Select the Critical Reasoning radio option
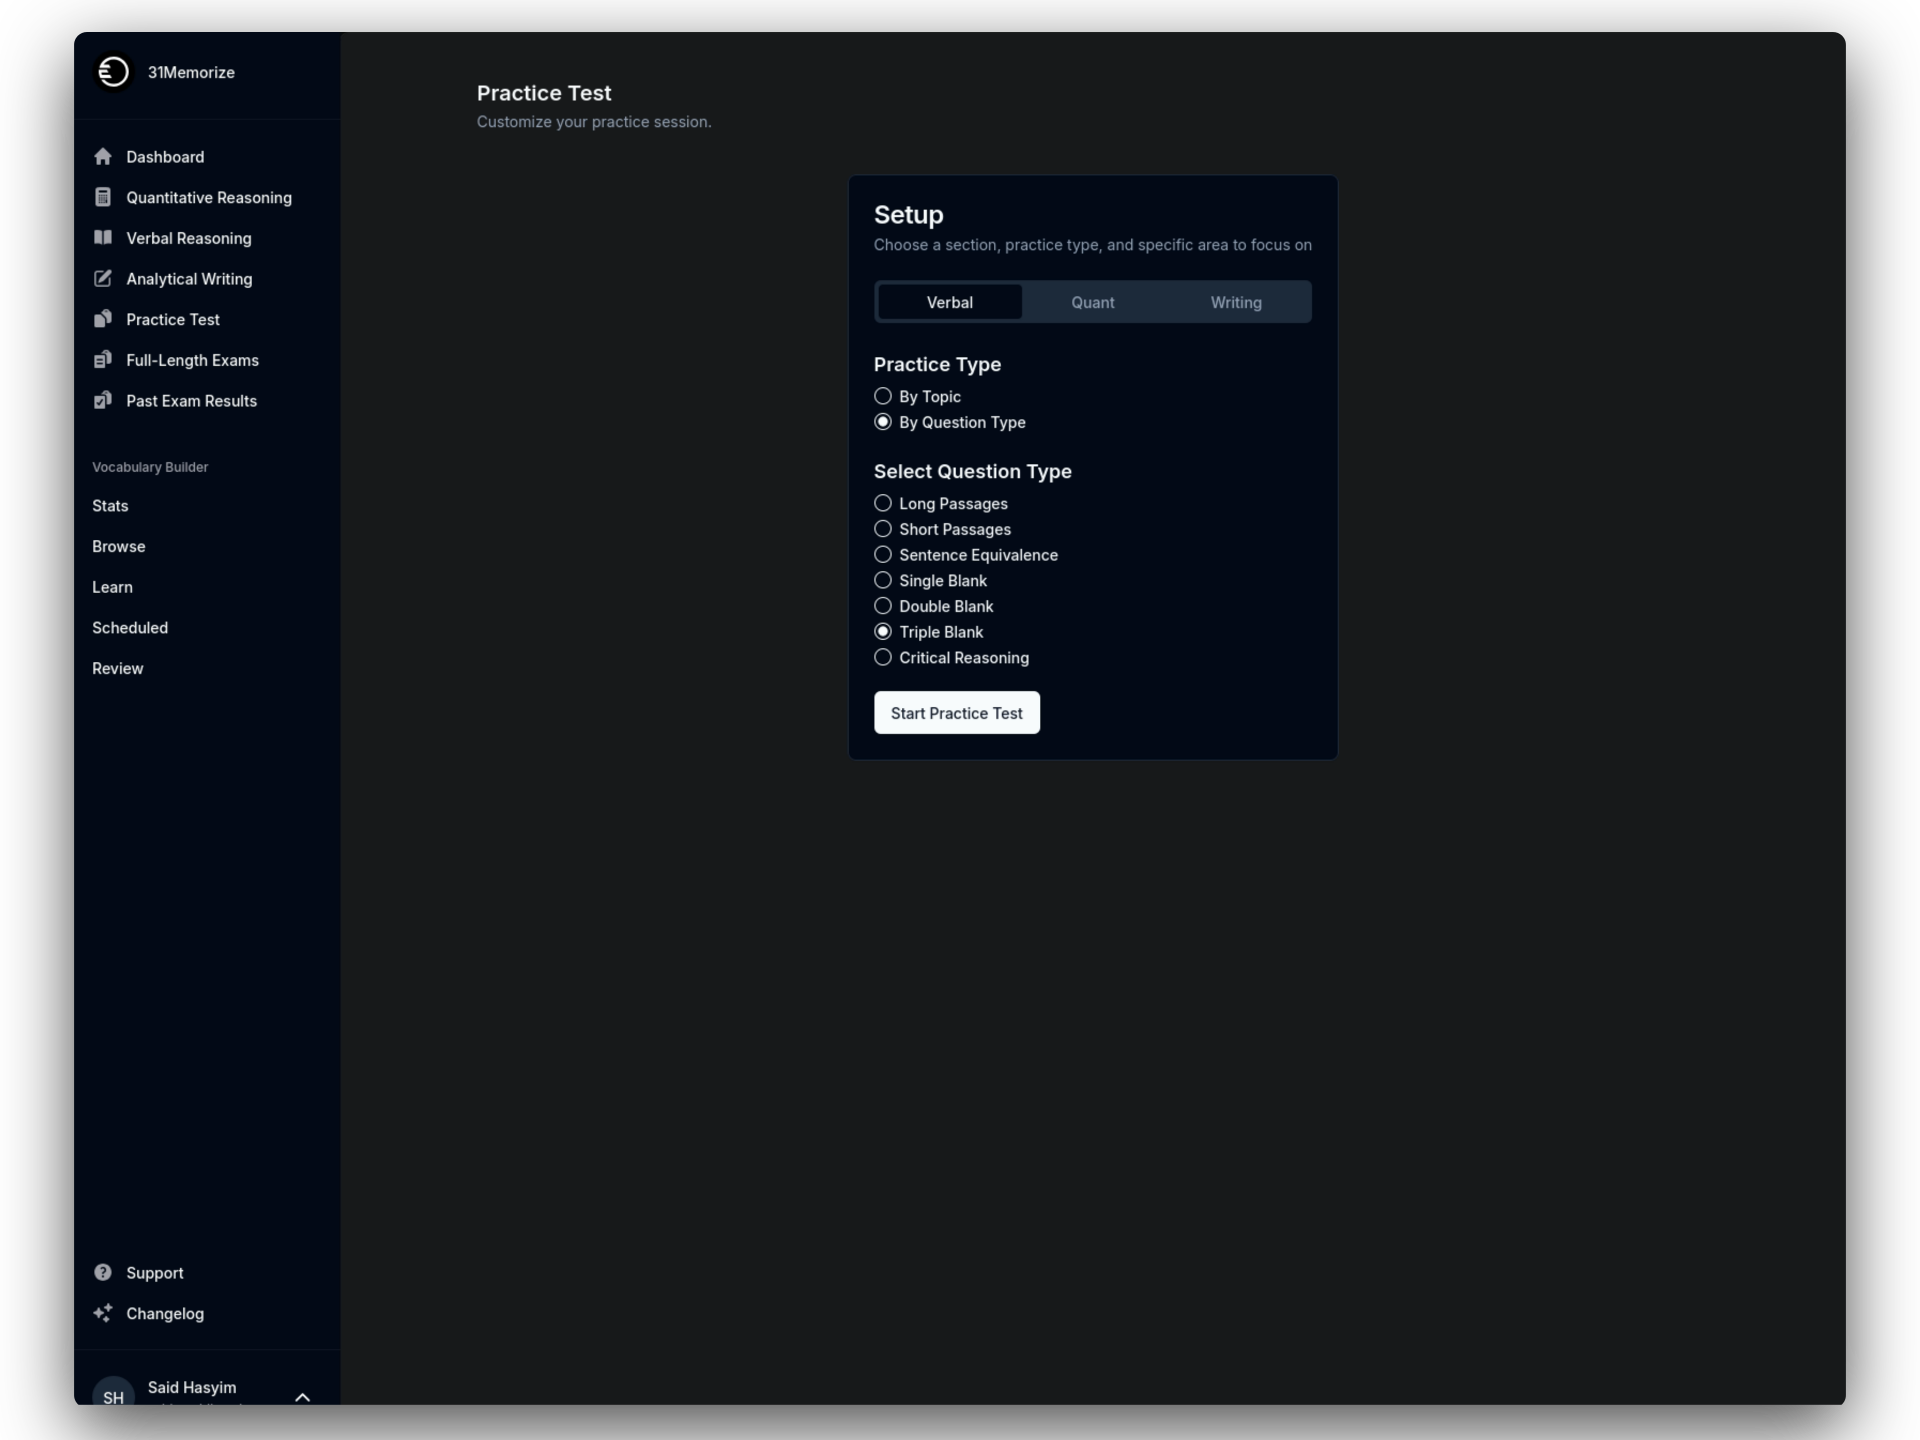Screen dimensions: 1920x1440 tap(883, 657)
